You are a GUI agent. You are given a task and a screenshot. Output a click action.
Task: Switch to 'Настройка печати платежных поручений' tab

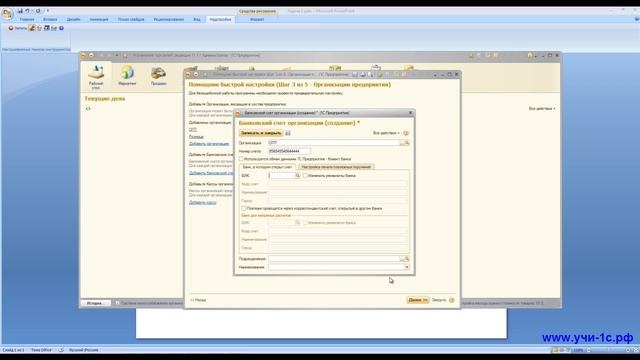click(x=336, y=167)
